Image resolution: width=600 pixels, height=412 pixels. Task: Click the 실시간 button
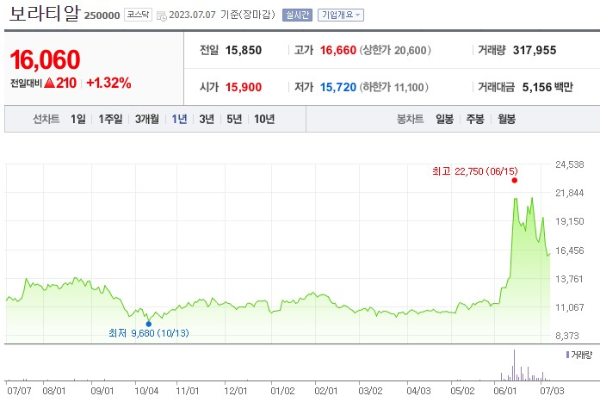click(297, 15)
